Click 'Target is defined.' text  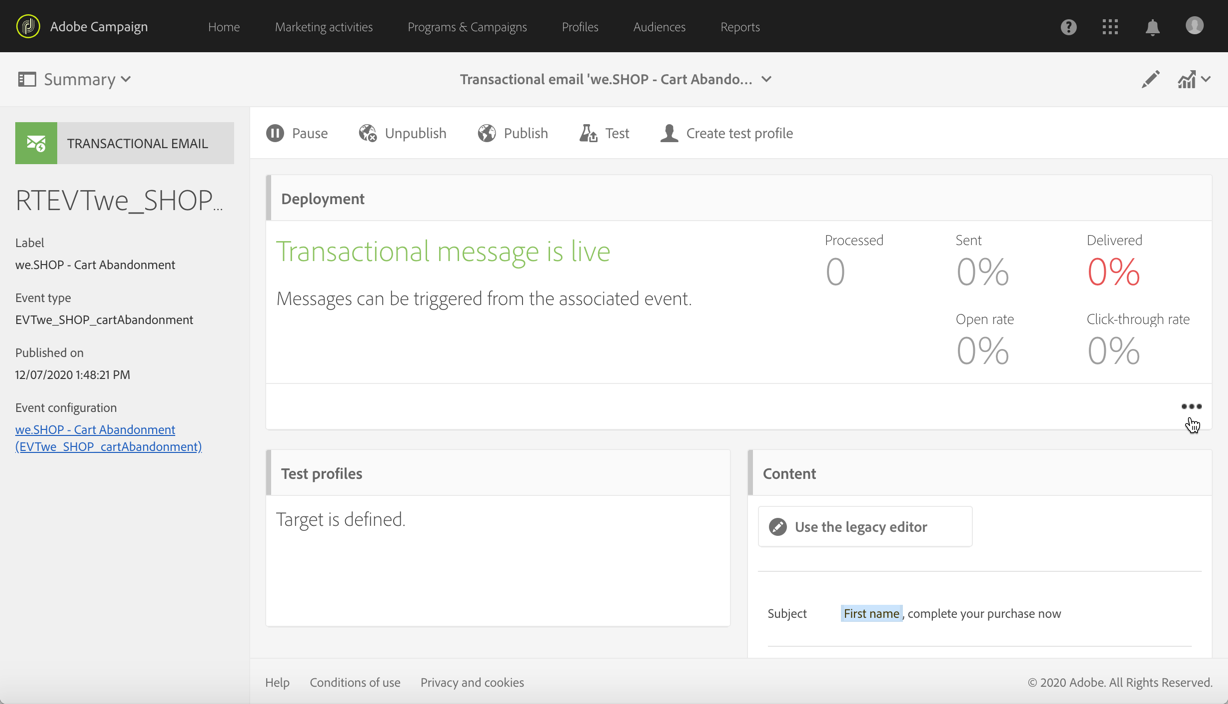click(341, 520)
